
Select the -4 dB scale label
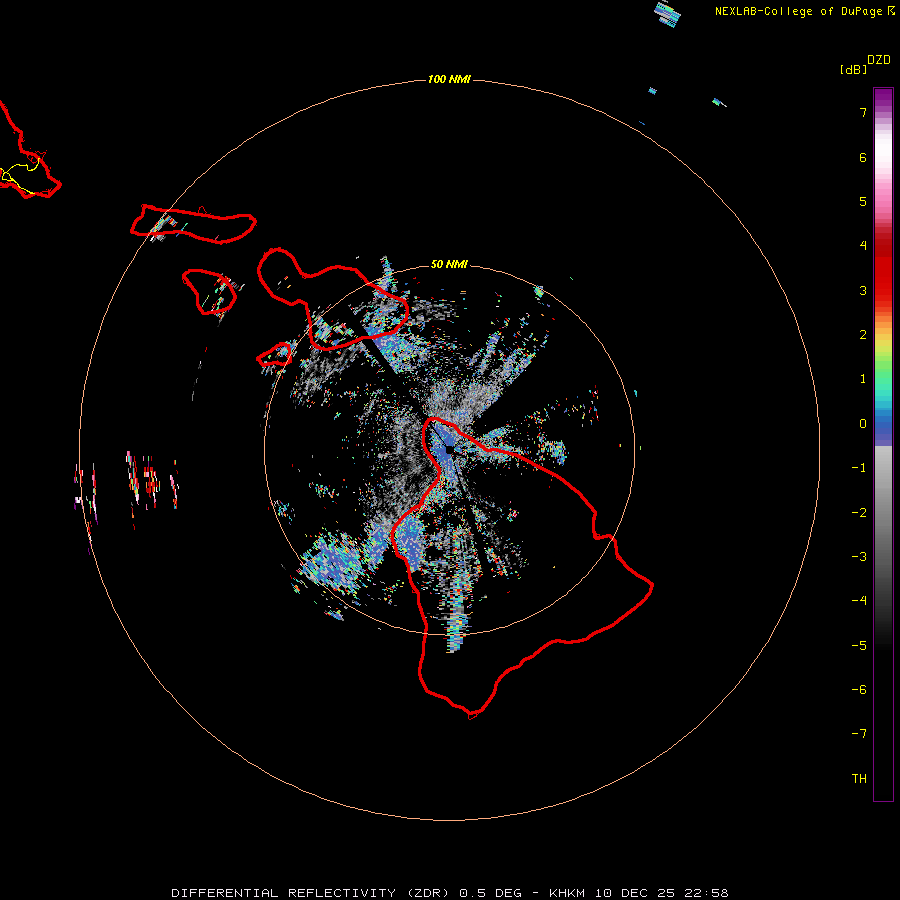point(859,600)
